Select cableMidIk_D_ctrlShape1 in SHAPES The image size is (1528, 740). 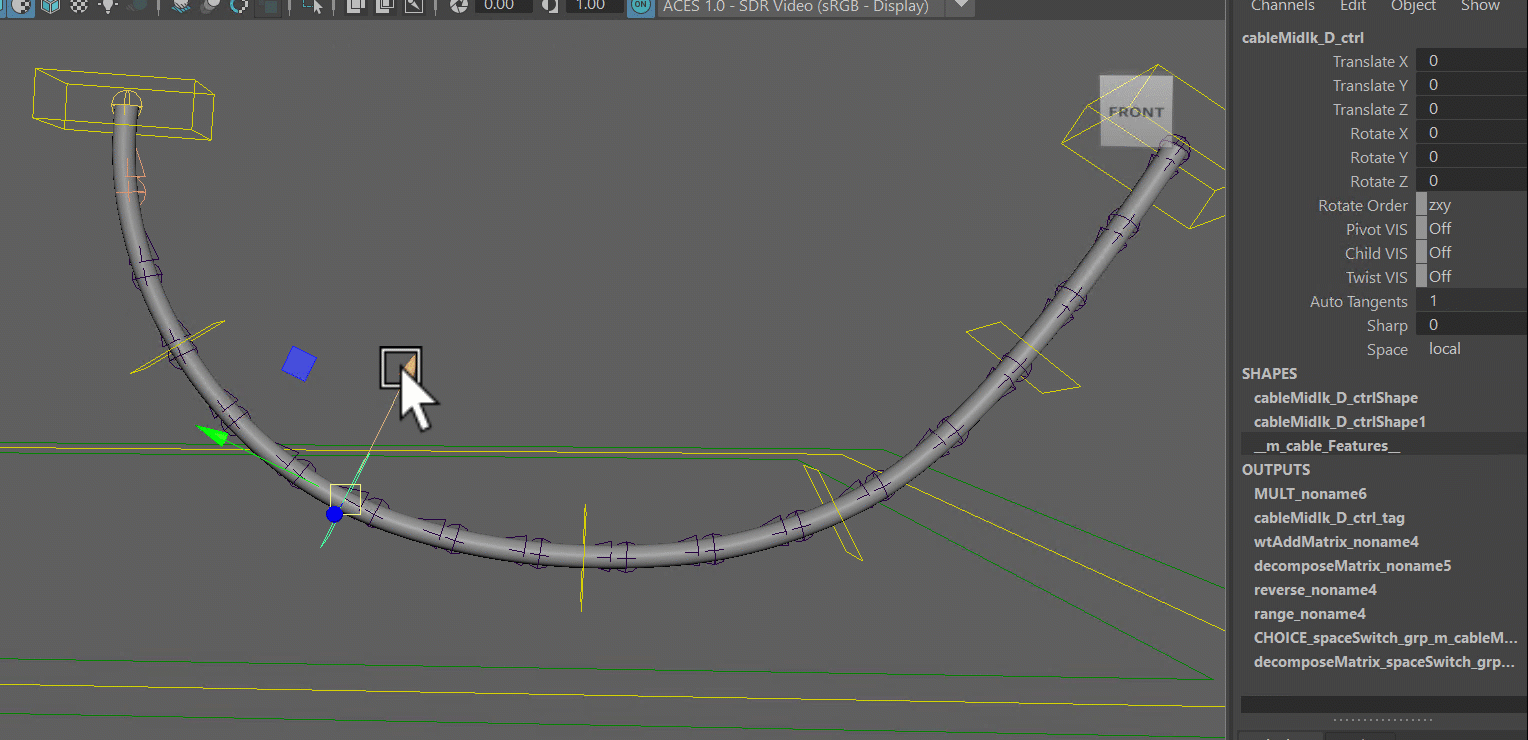[1340, 422]
